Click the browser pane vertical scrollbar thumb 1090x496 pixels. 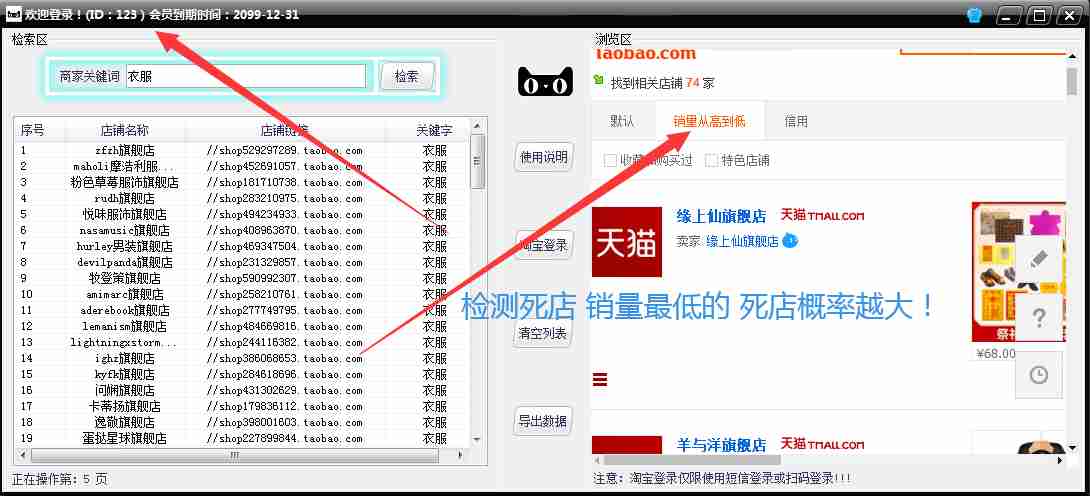click(x=1072, y=82)
